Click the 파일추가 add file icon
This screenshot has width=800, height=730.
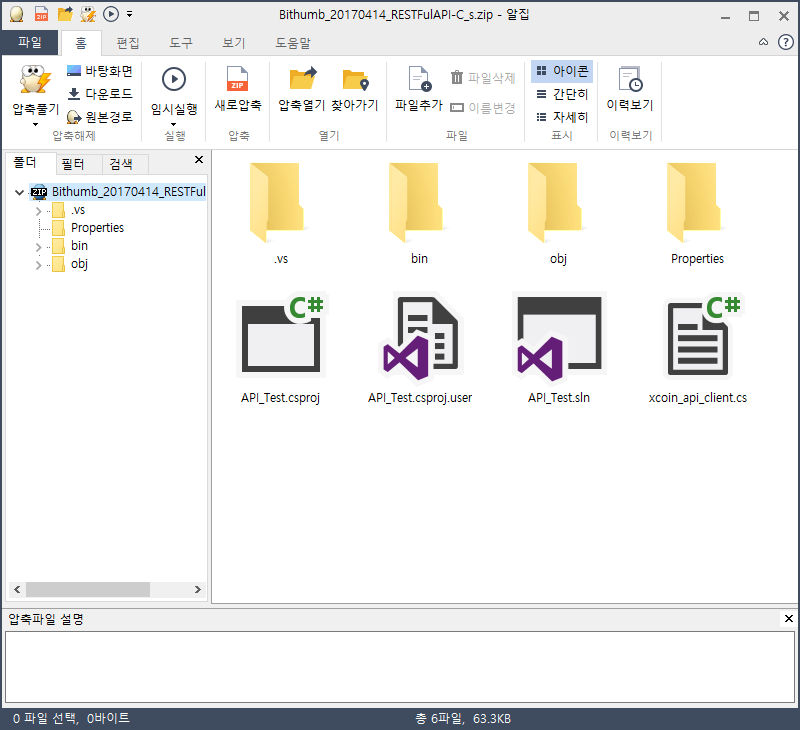pos(419,80)
